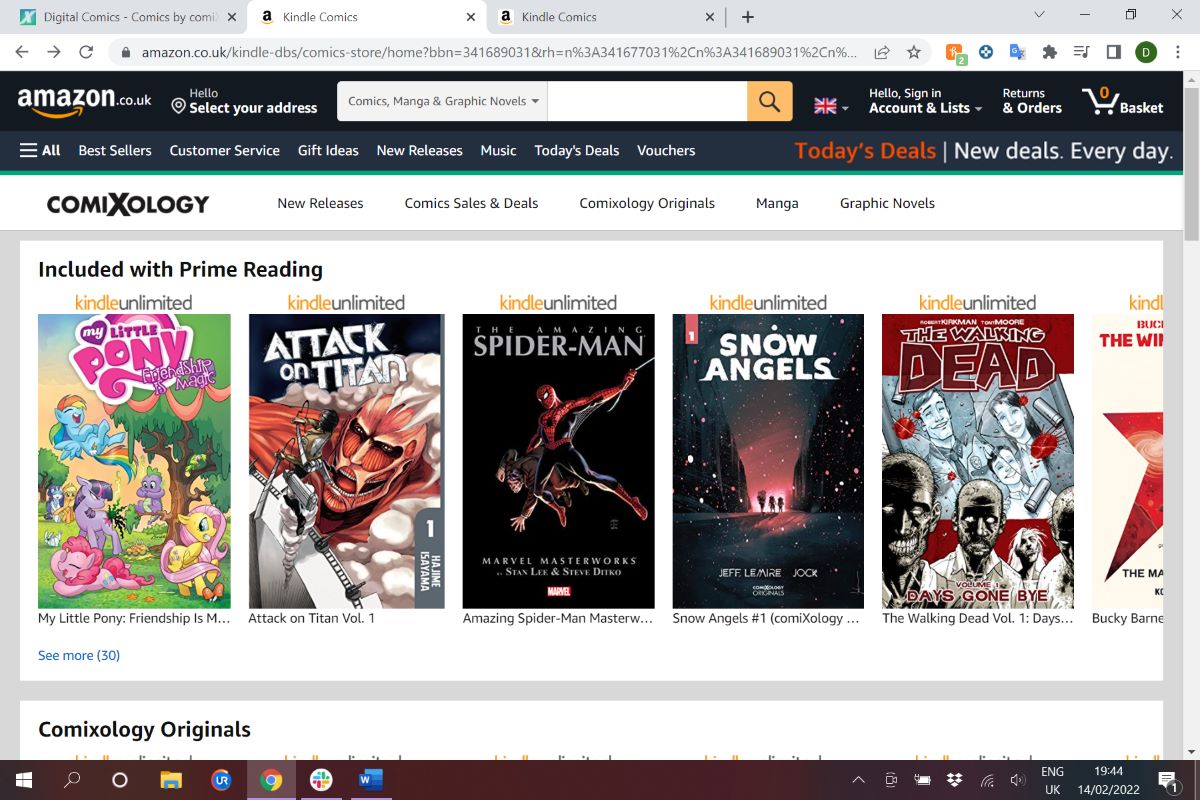Bookmark this page using the star icon
Screen dimensions: 1200x800
tap(913, 51)
